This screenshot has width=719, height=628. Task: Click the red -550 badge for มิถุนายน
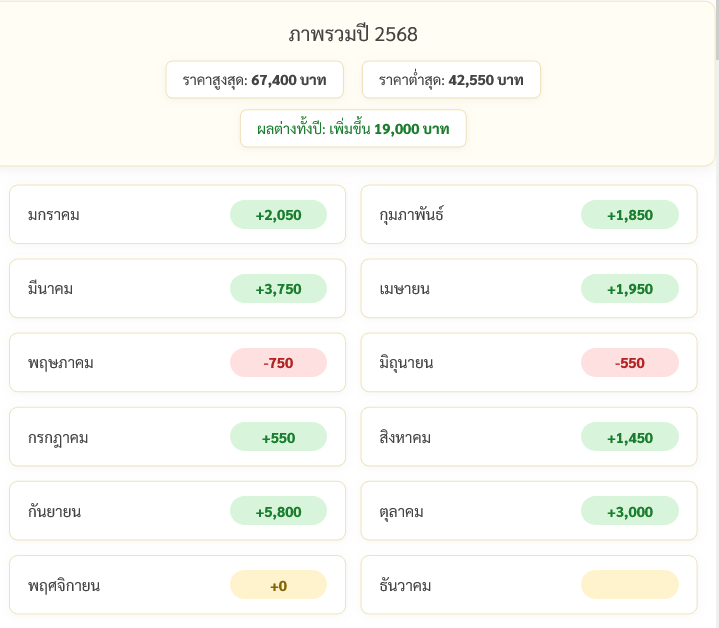tap(629, 363)
